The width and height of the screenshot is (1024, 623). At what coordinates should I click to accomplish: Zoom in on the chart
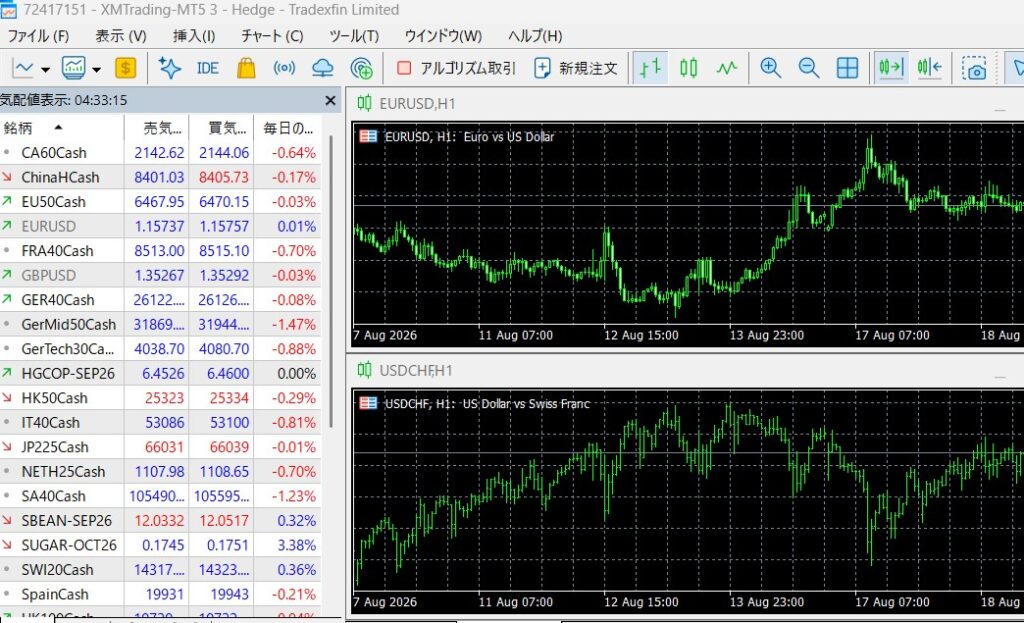[771, 68]
